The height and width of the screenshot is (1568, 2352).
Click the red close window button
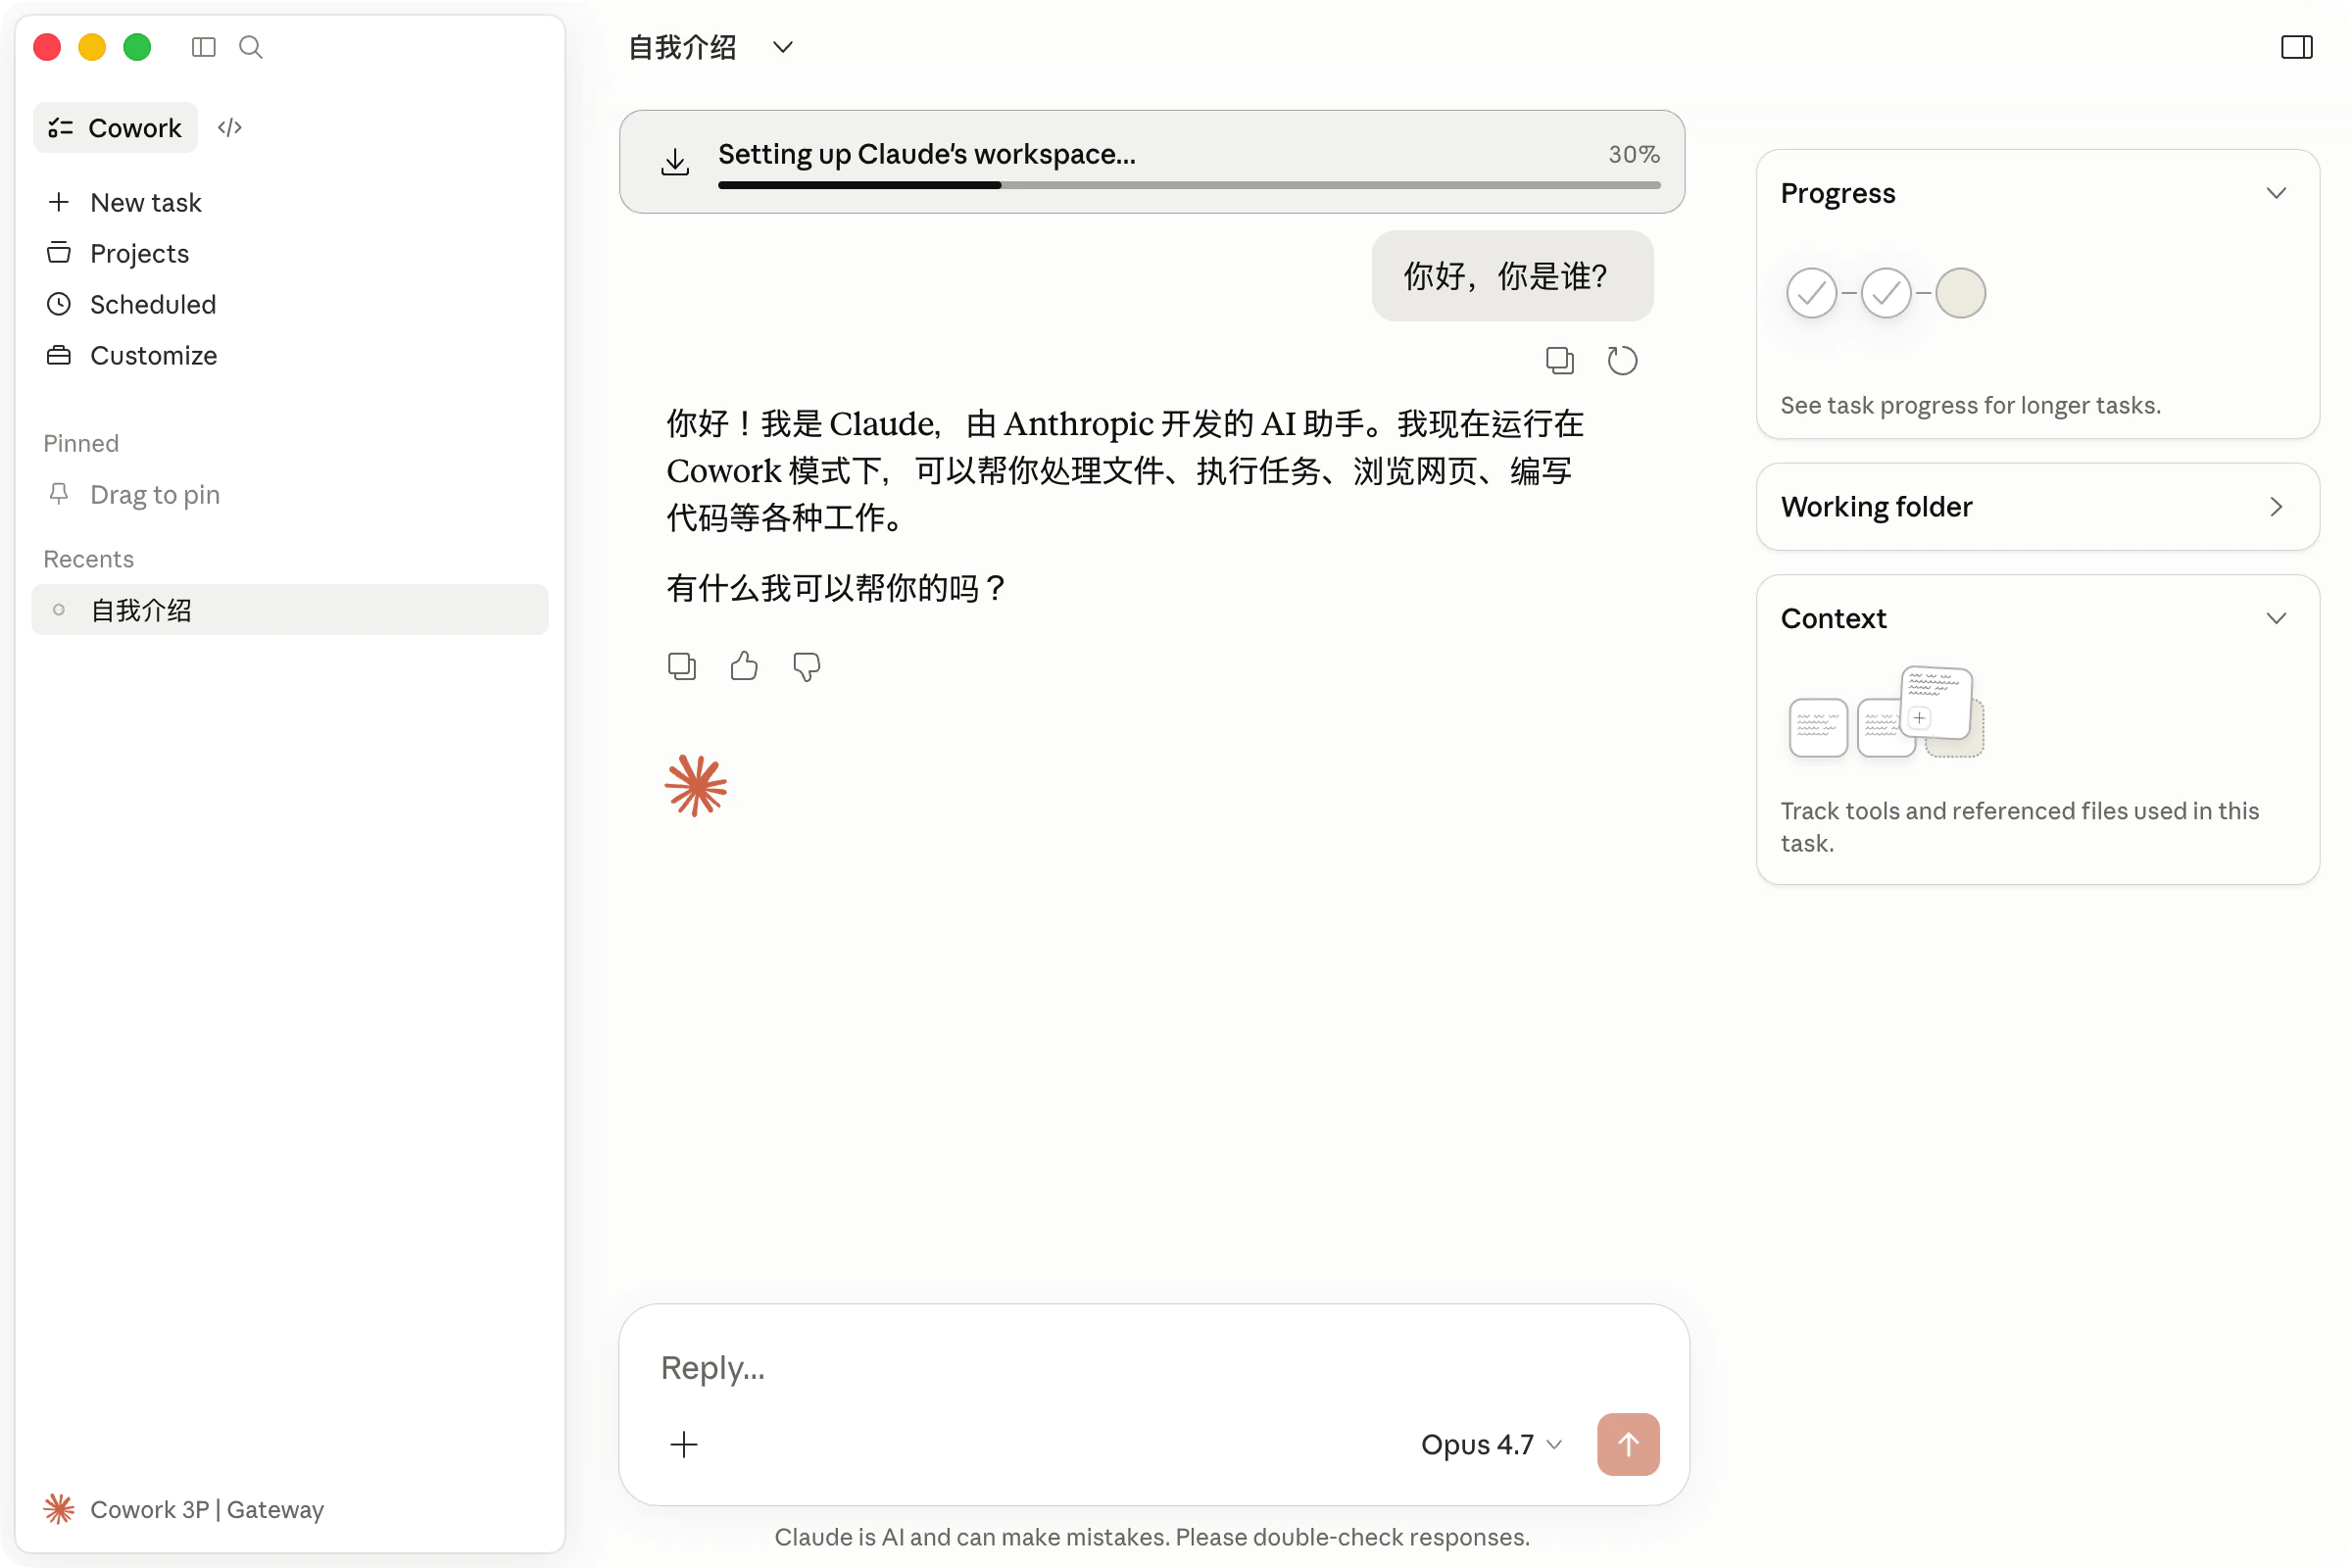(x=47, y=47)
